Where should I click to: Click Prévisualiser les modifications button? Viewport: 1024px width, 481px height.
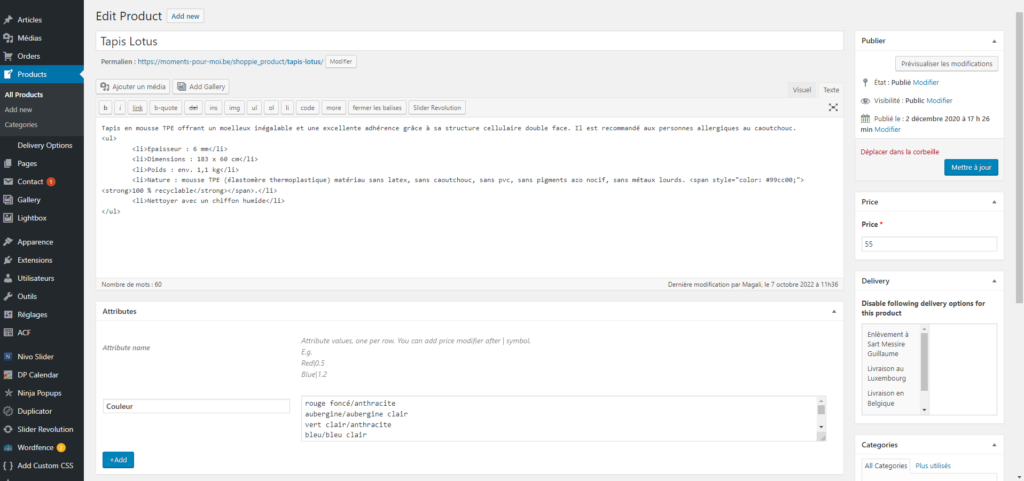pyautogui.click(x=946, y=64)
